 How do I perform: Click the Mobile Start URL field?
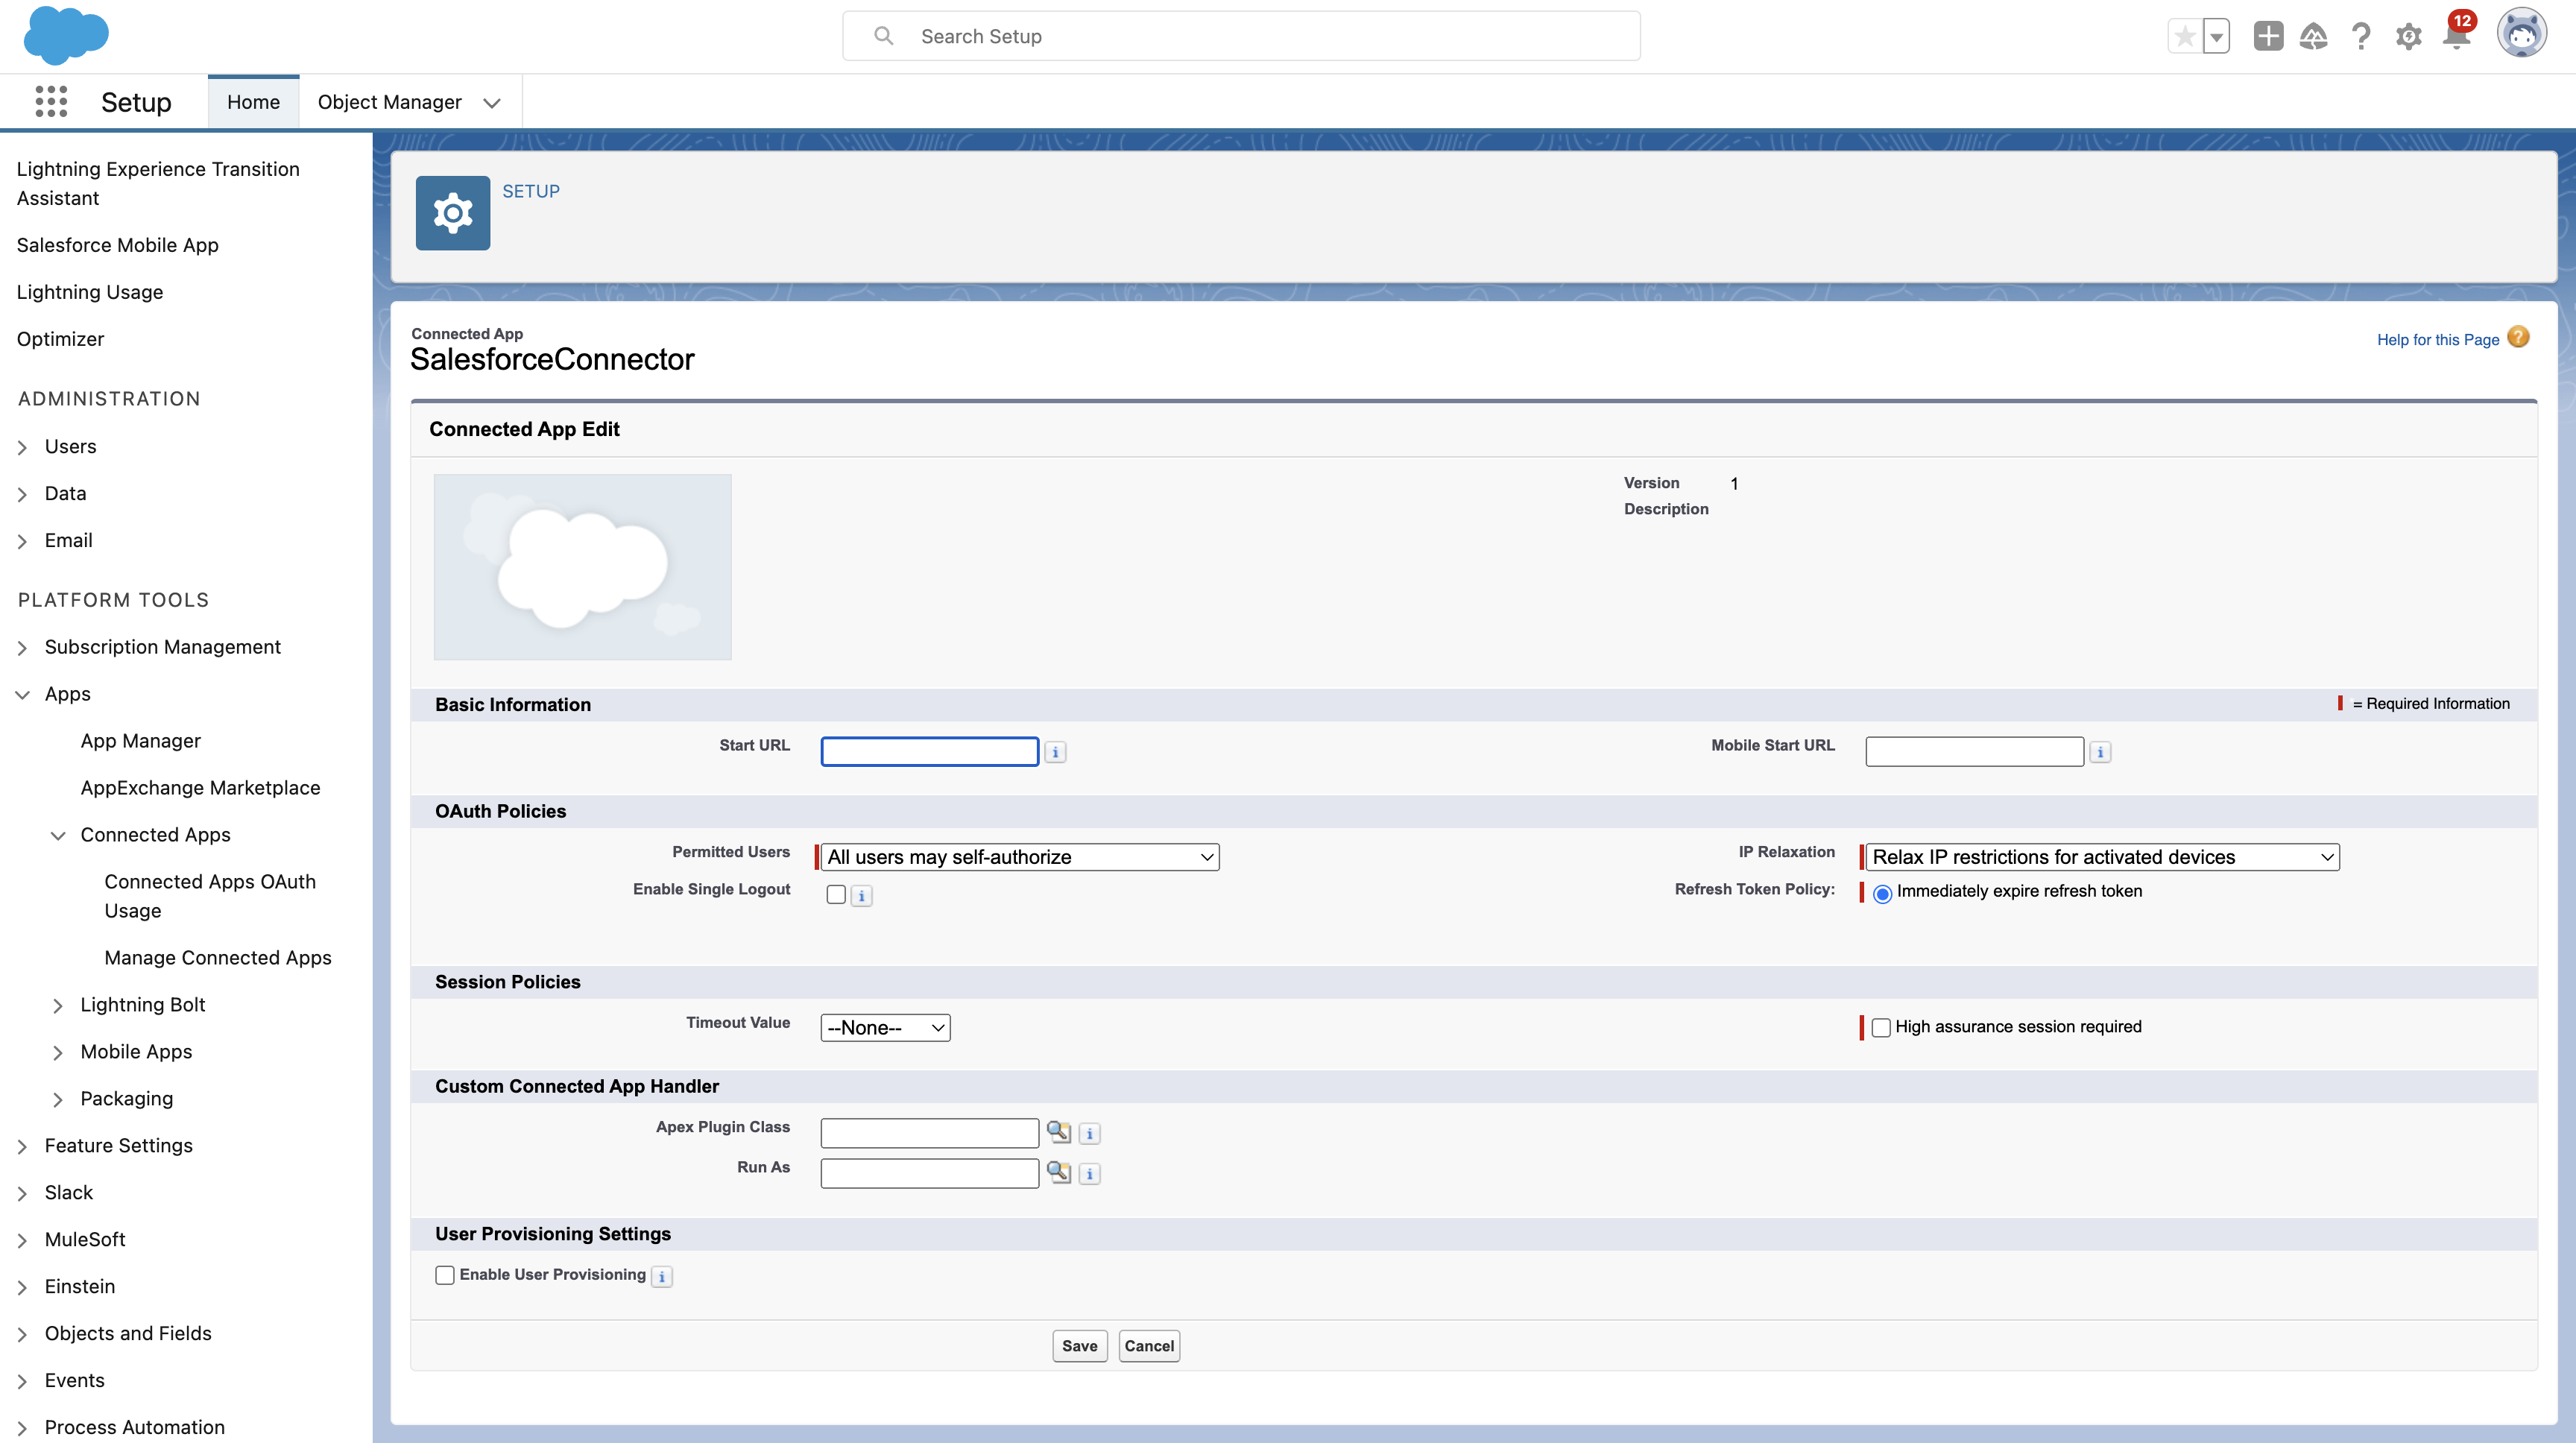point(1974,752)
